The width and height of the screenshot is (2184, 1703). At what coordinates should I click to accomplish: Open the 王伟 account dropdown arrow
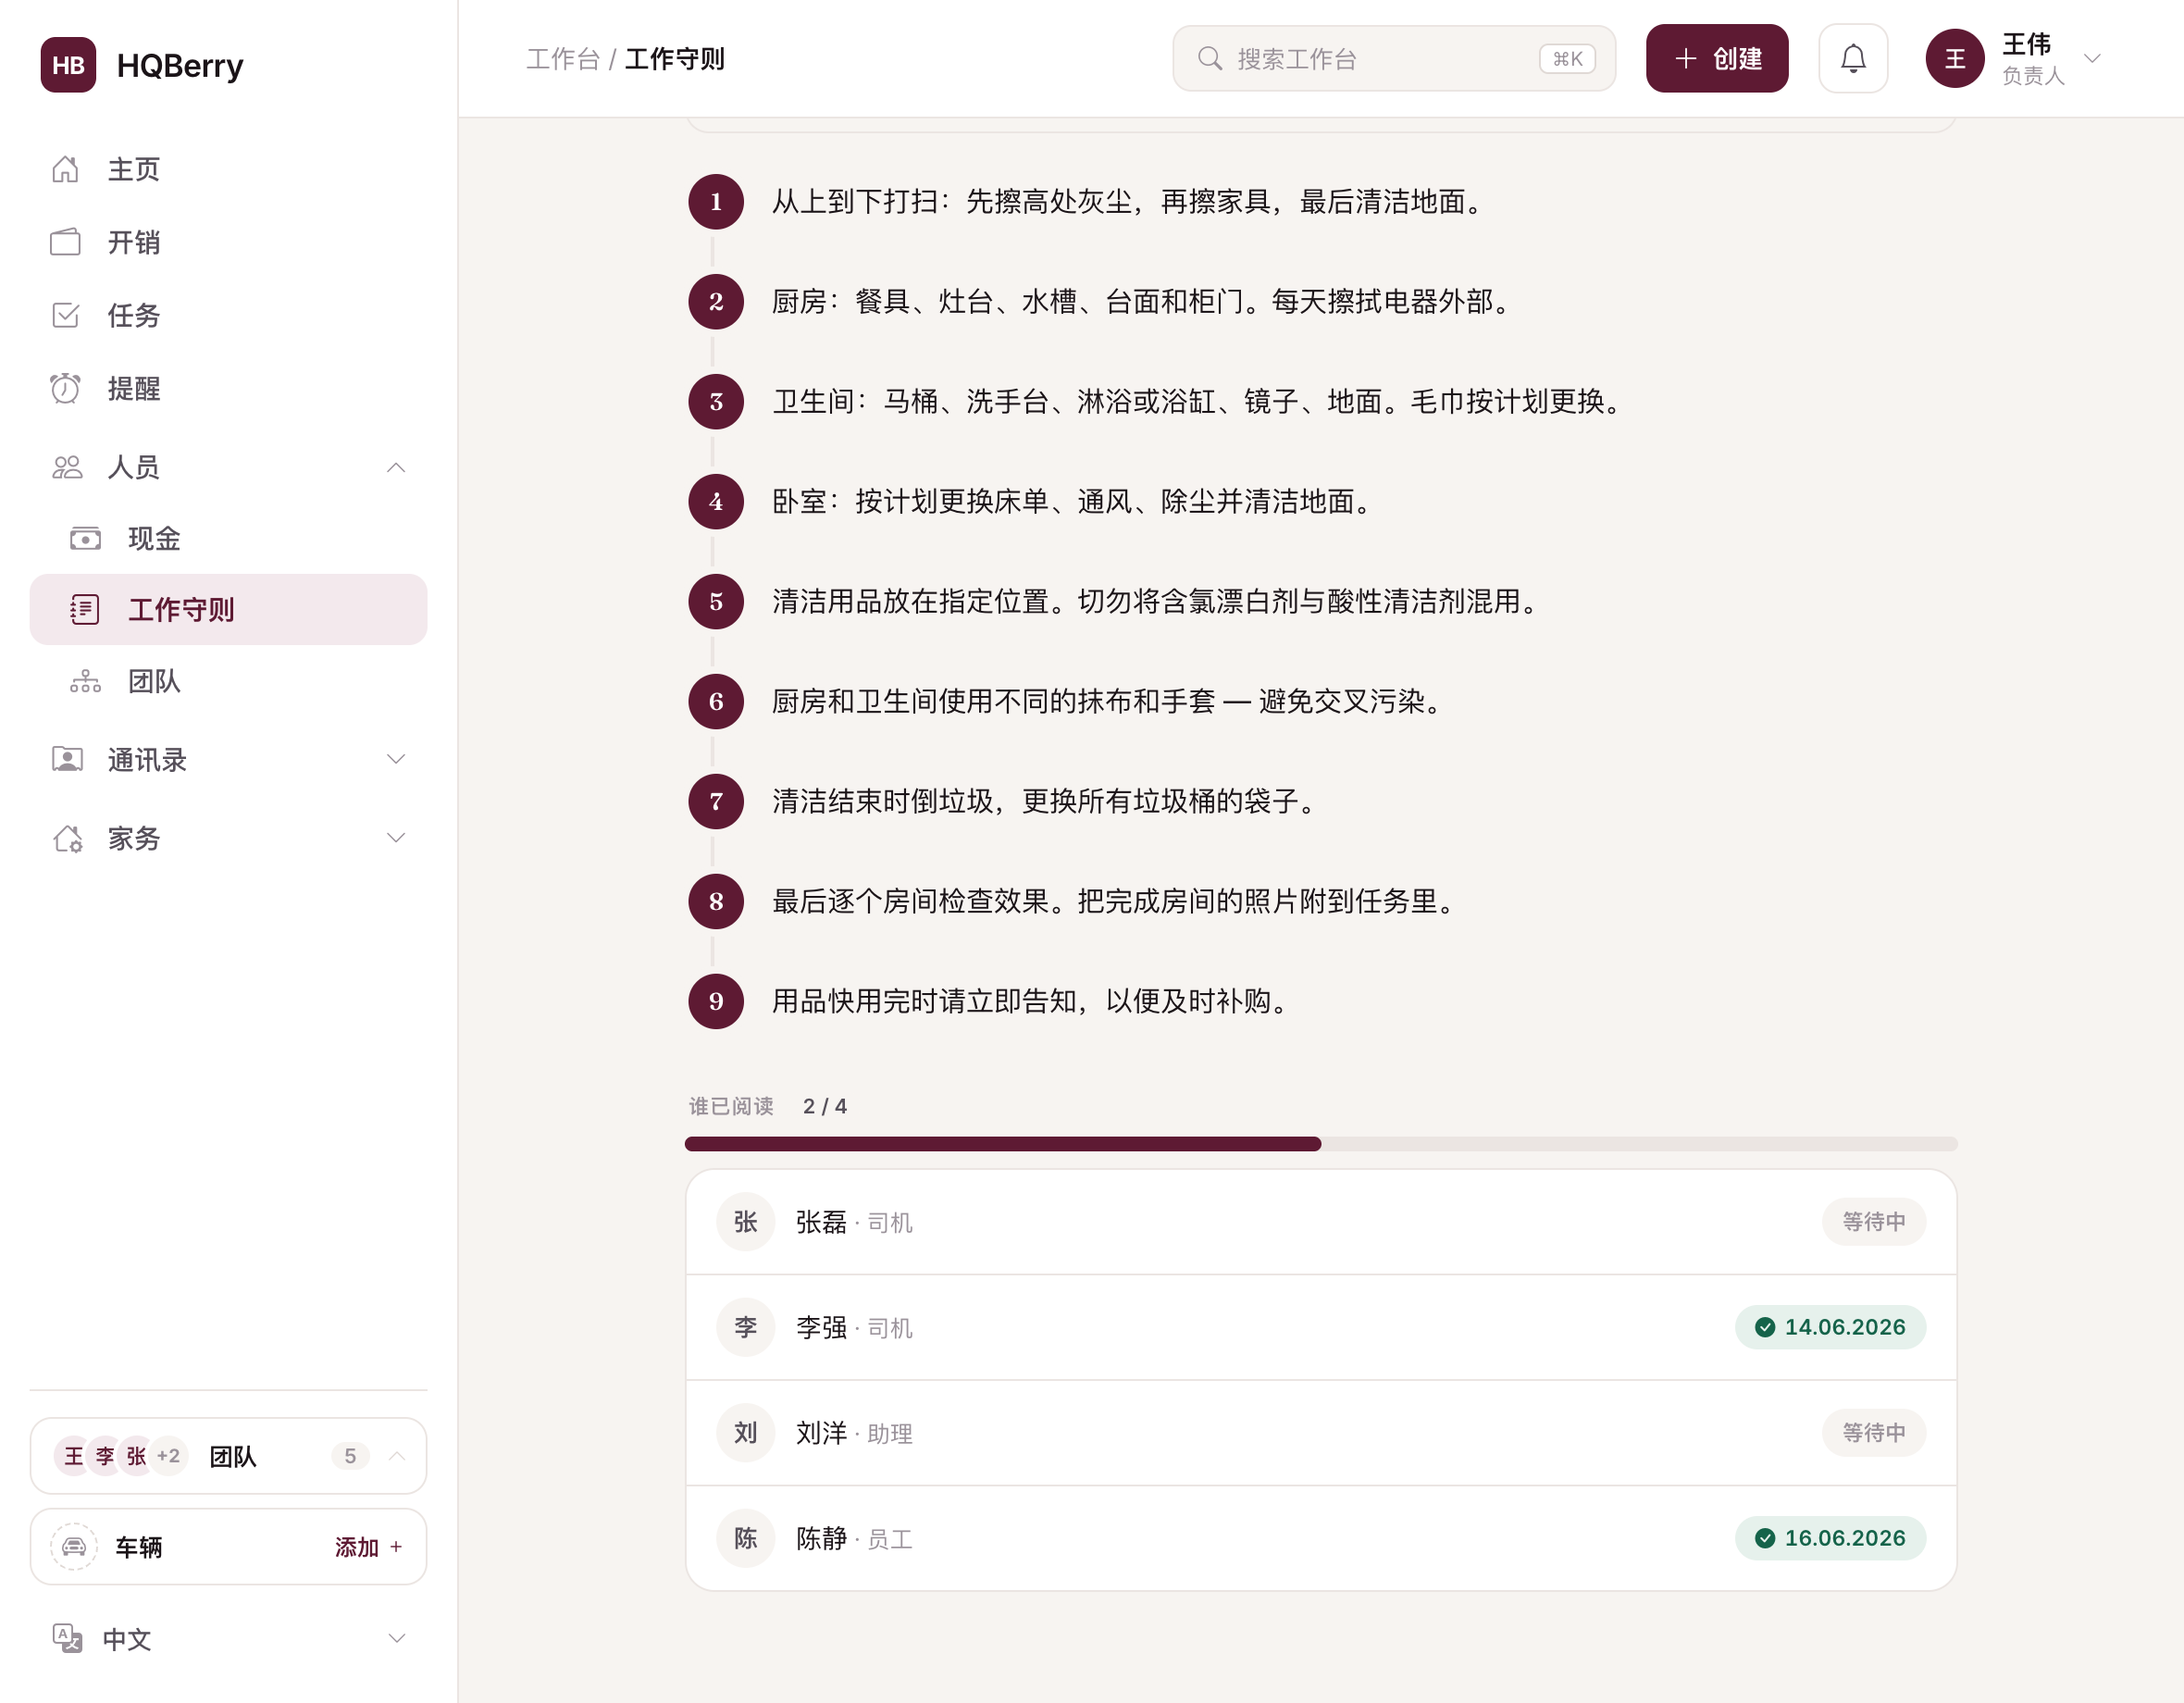click(x=2092, y=58)
